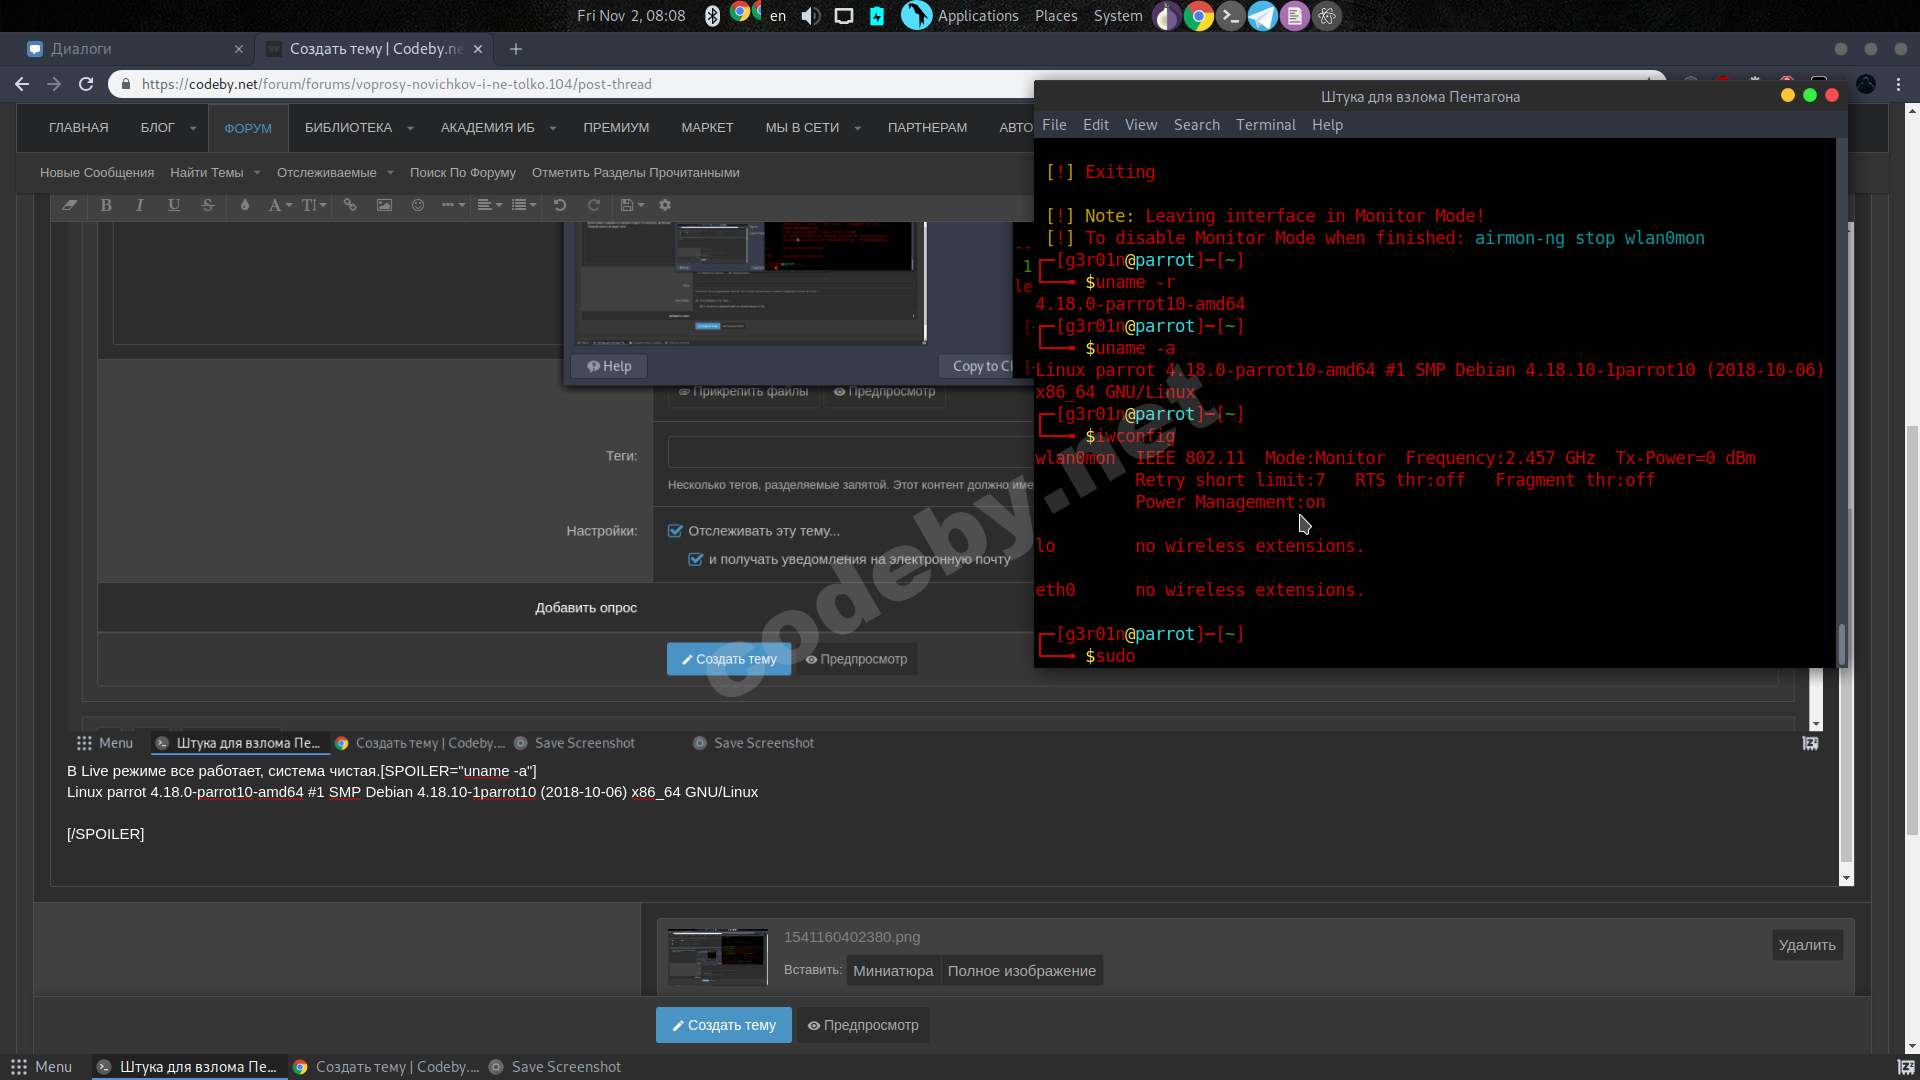Expand the list formatting dropdown
Screen dimensions: 1920x1080
(524, 205)
